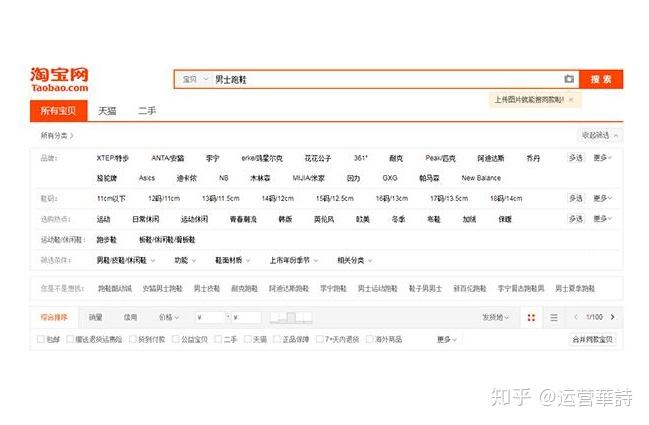Click the orange 搜索 button

tap(601, 79)
